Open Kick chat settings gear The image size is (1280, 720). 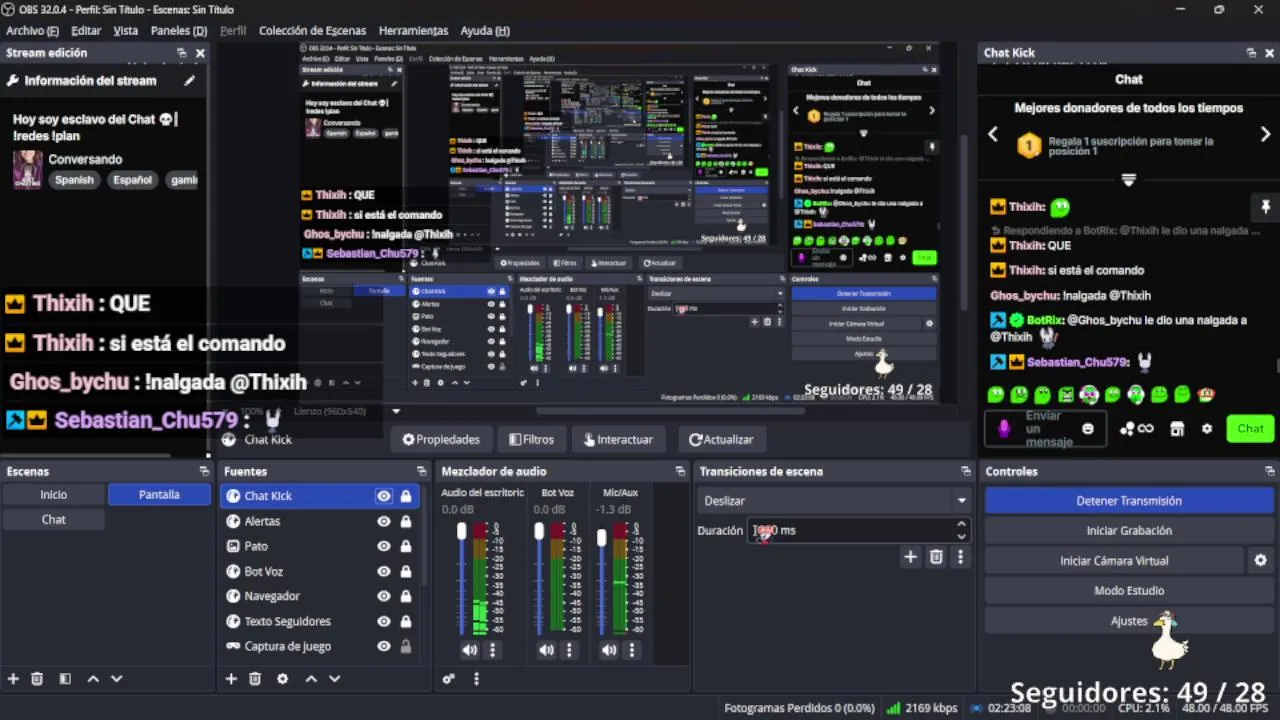(1207, 429)
